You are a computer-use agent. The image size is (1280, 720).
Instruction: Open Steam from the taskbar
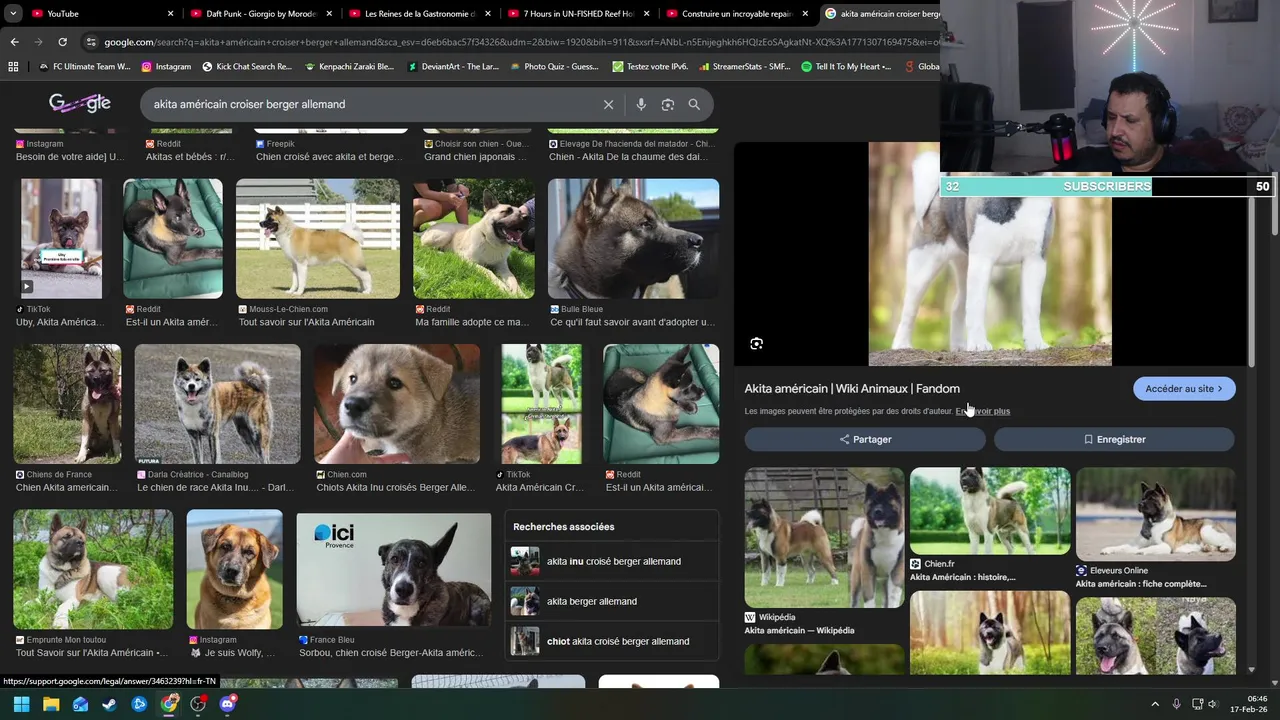pos(110,704)
